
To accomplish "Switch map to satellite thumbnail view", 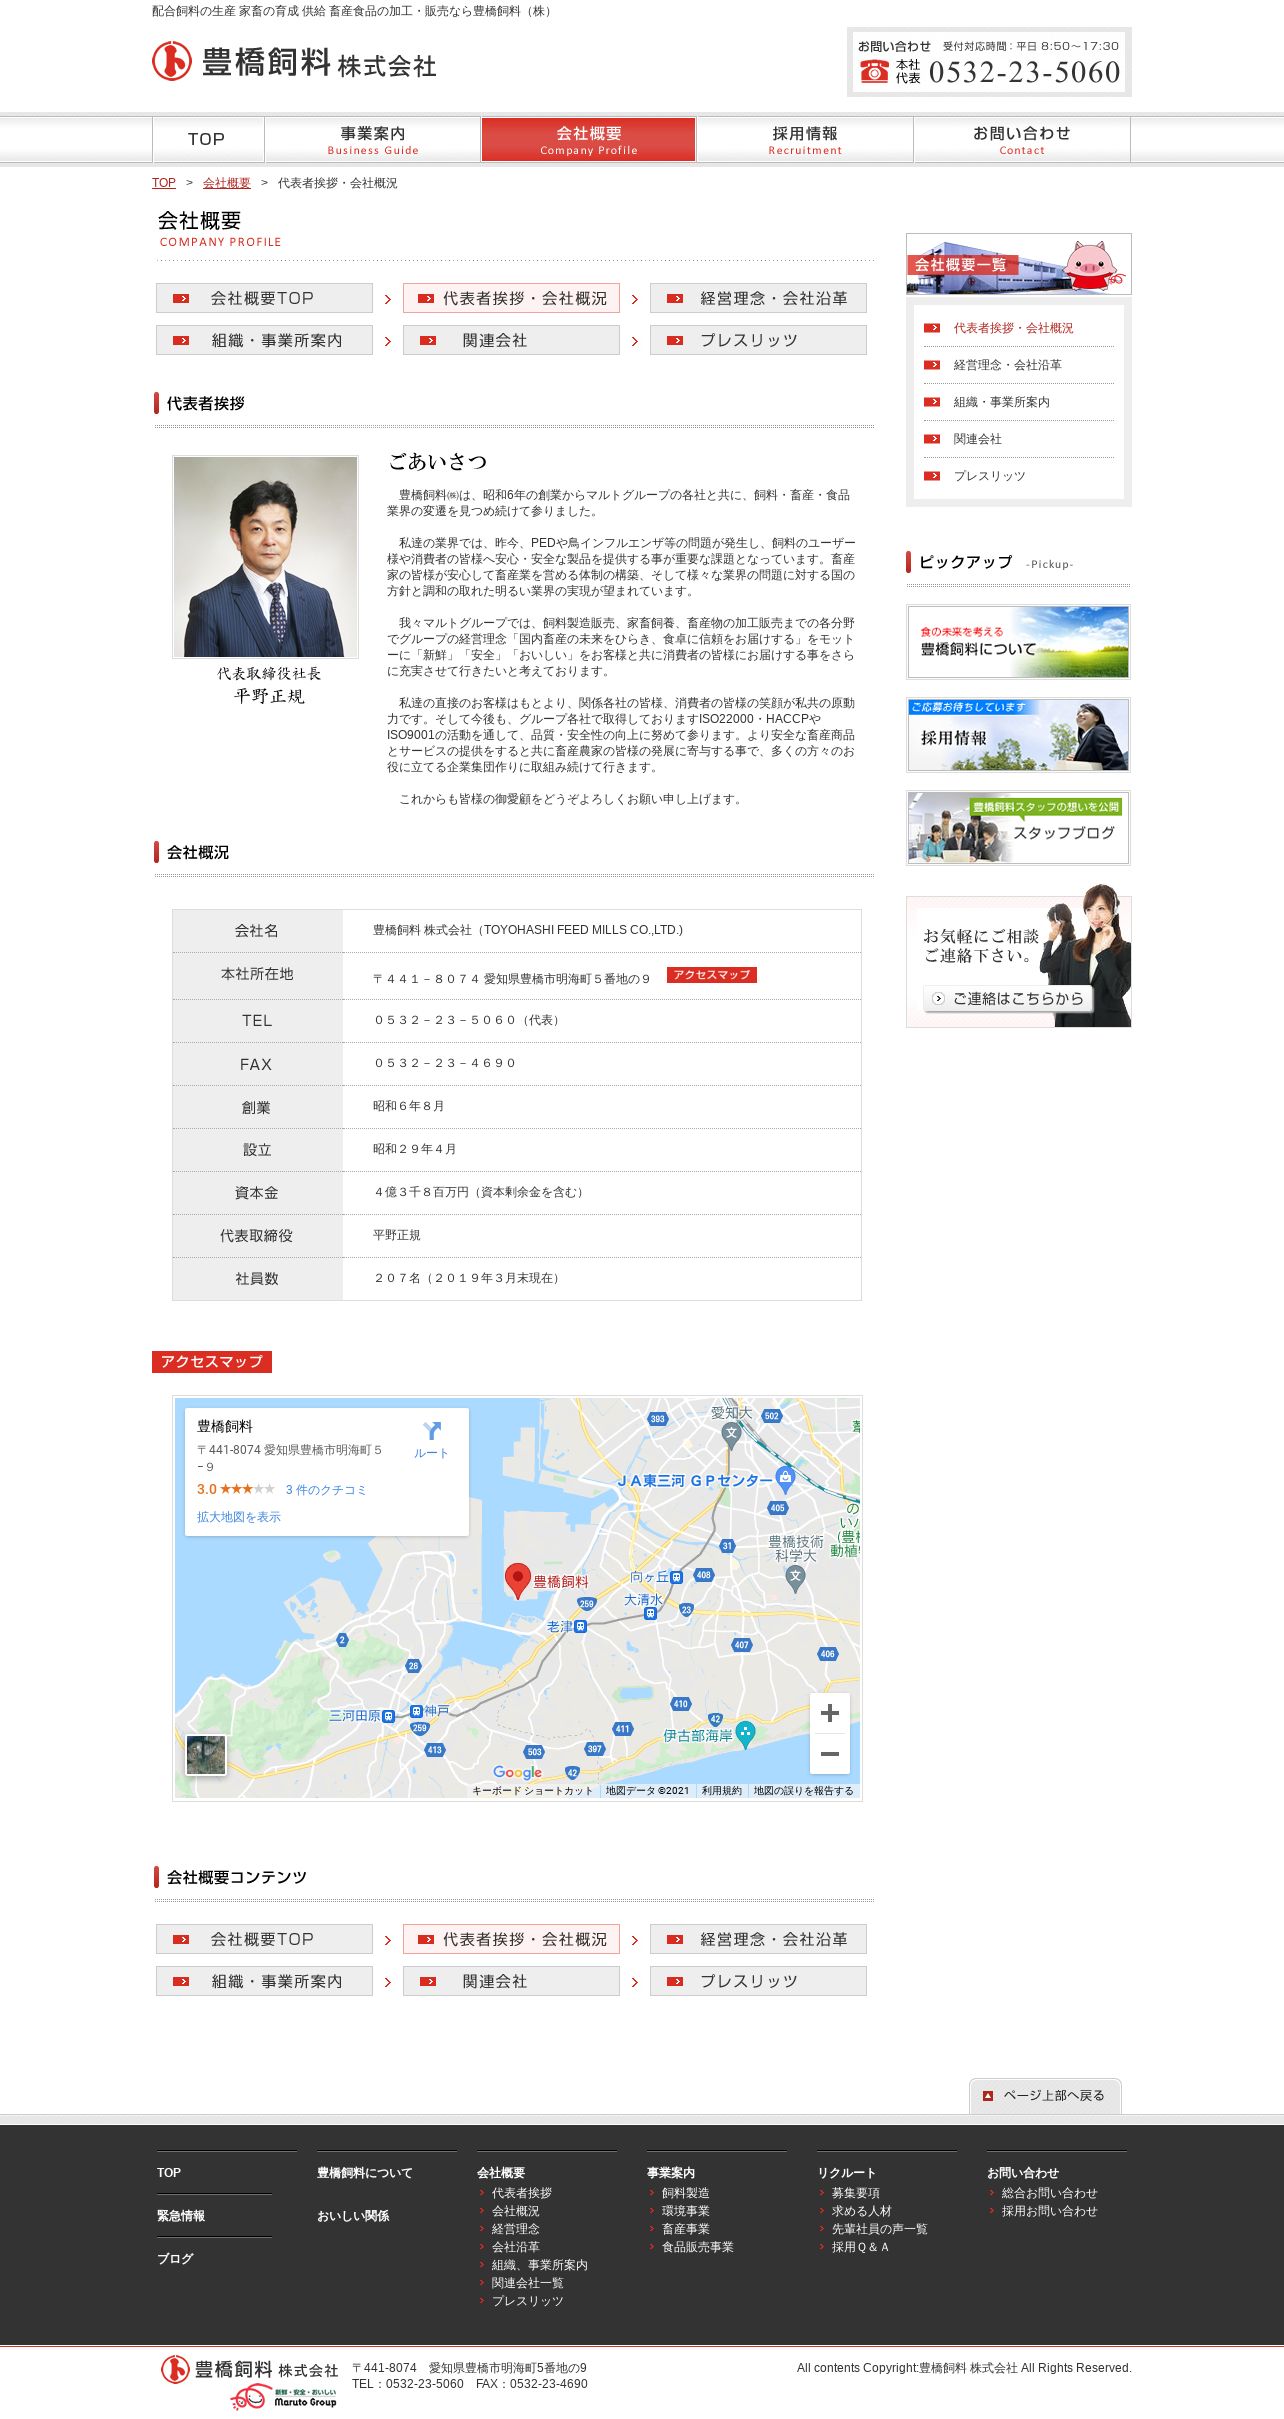I will pos(206,1755).
